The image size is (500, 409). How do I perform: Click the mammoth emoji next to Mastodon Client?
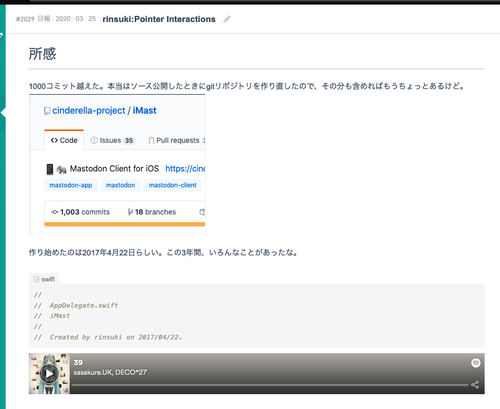pyautogui.click(x=61, y=170)
